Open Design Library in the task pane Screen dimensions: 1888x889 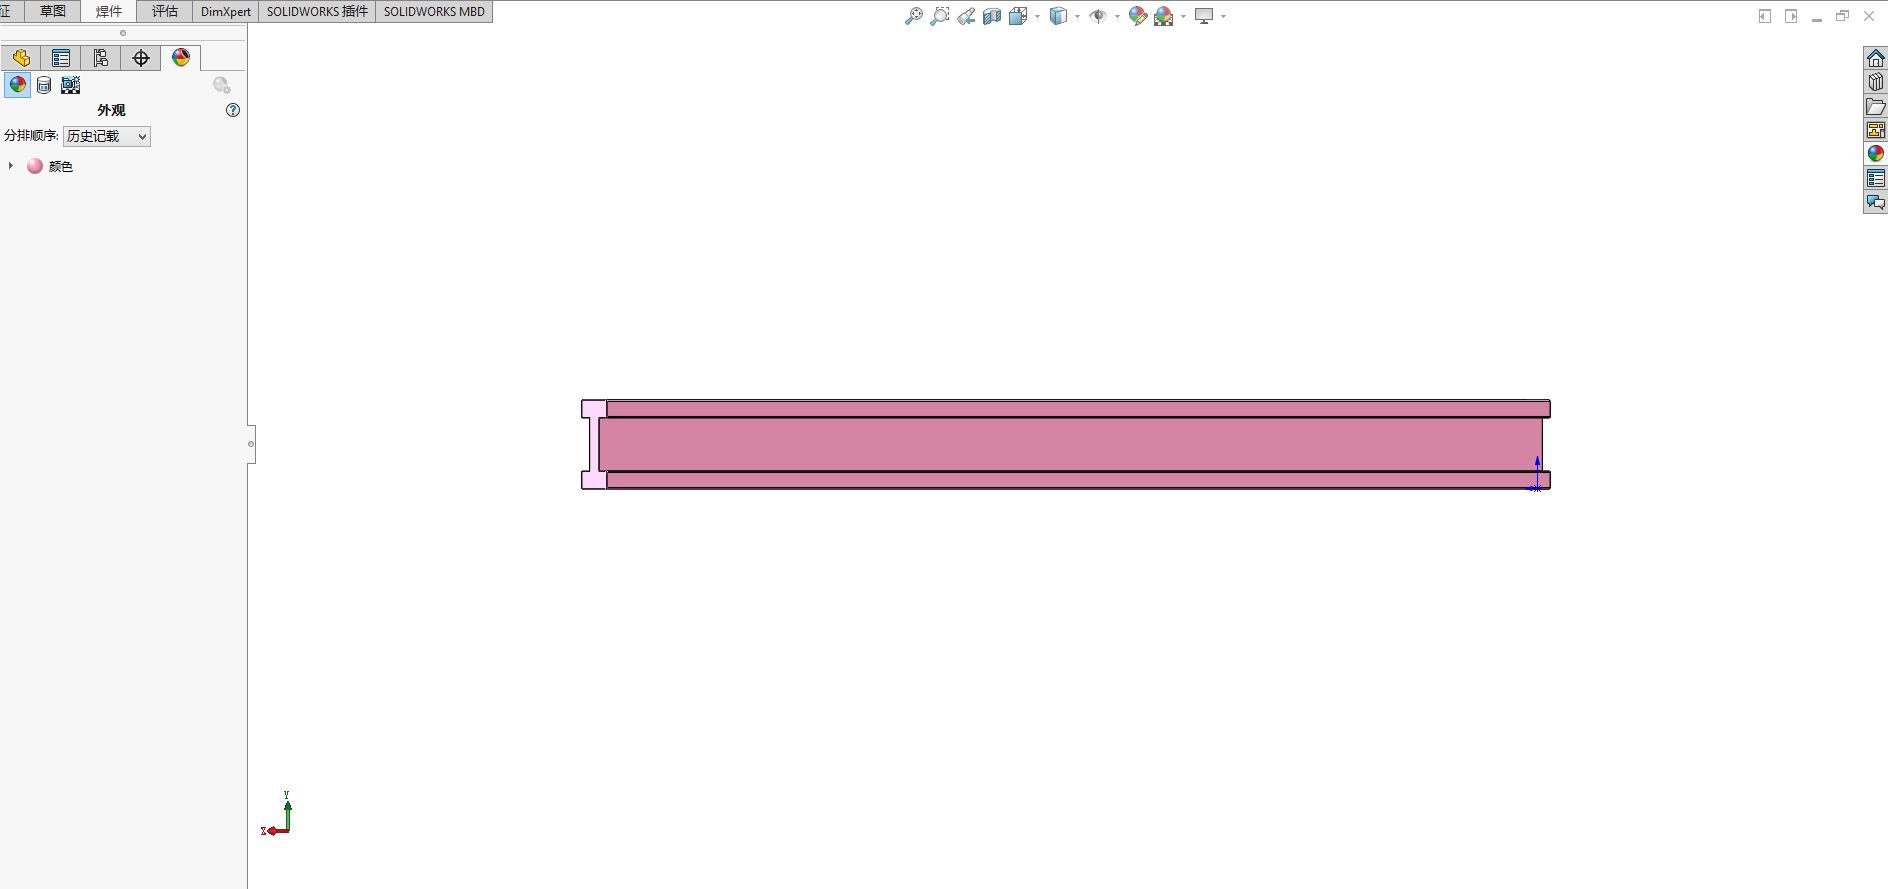[x=1875, y=82]
